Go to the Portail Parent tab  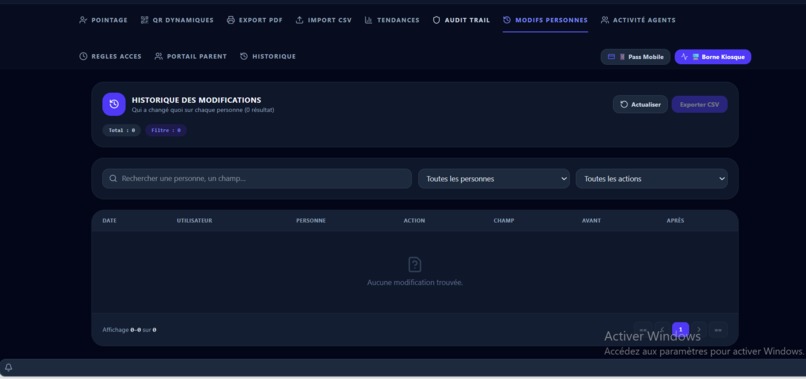tap(191, 57)
